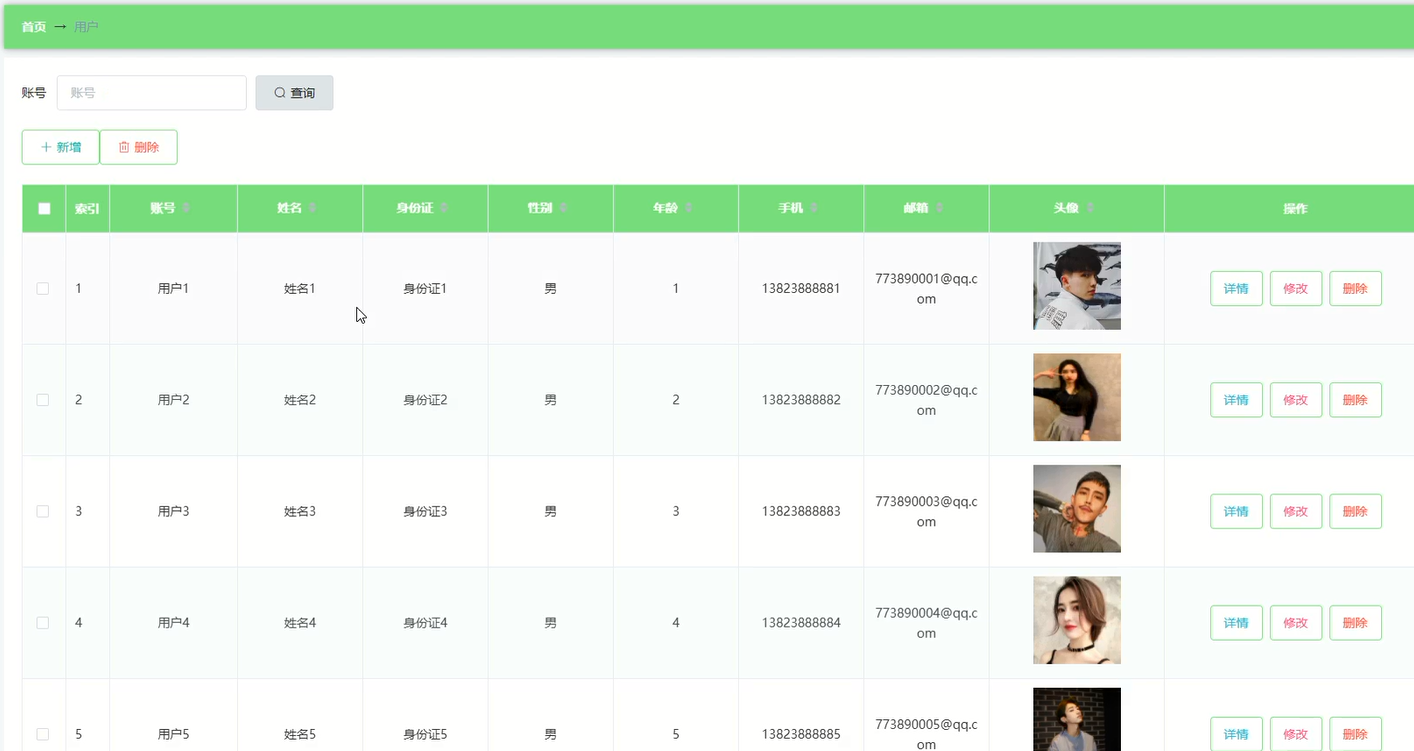The width and height of the screenshot is (1414, 751).
Task: Click 用户 in the breadcrumb
Action: [x=87, y=27]
